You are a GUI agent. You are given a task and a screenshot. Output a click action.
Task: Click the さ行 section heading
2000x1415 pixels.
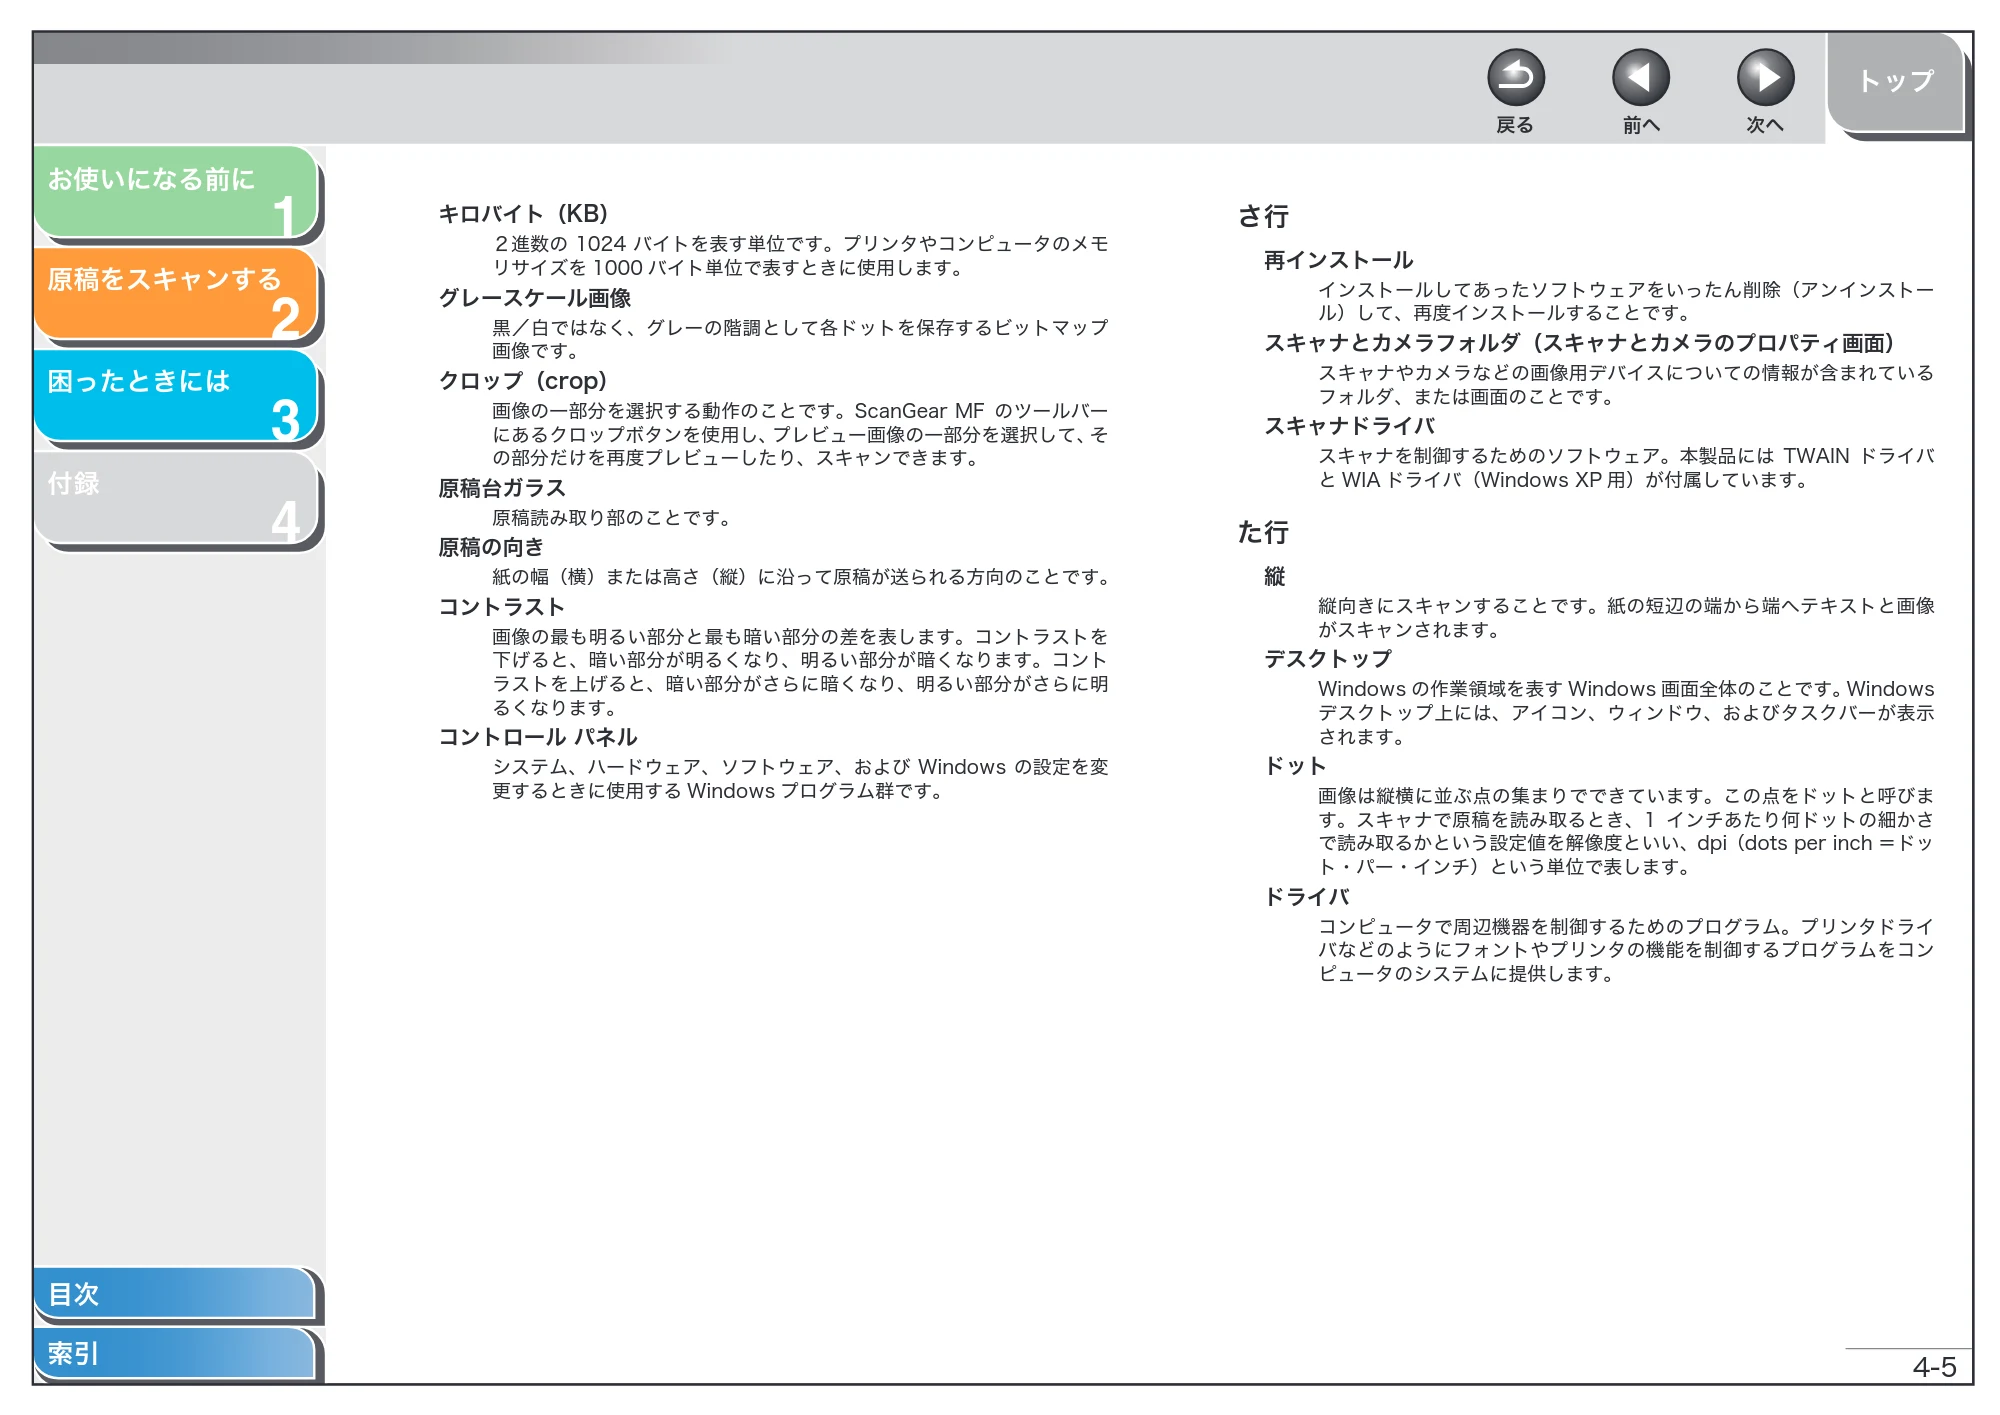1263,216
